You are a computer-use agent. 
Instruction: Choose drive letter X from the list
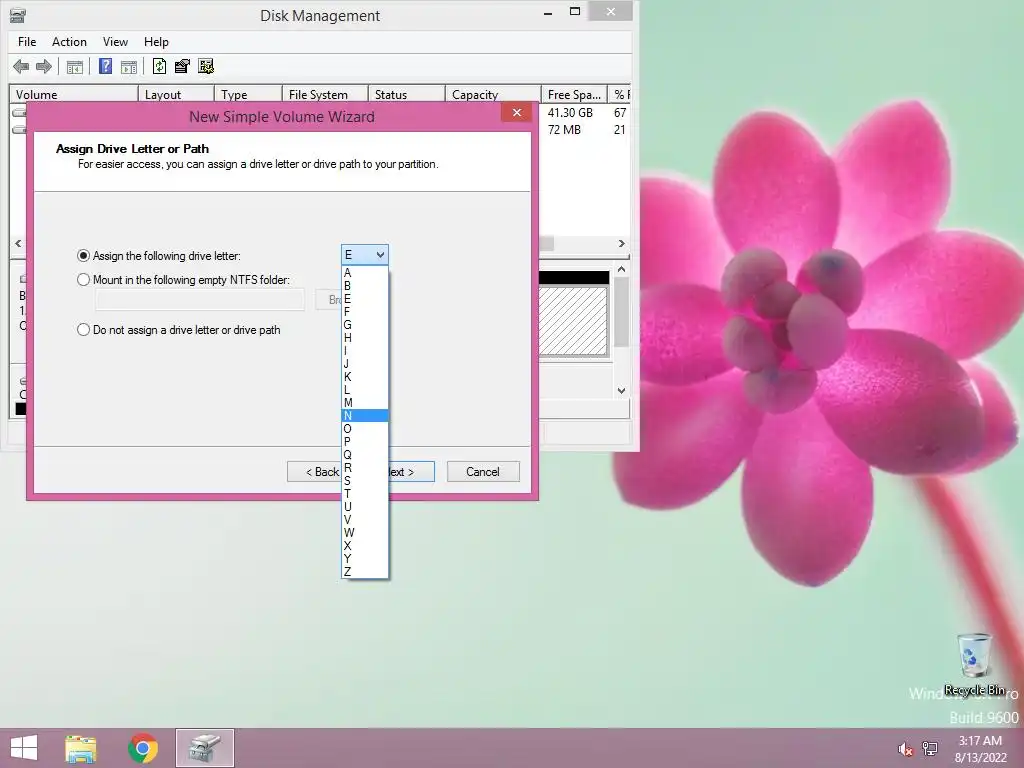(x=364, y=545)
